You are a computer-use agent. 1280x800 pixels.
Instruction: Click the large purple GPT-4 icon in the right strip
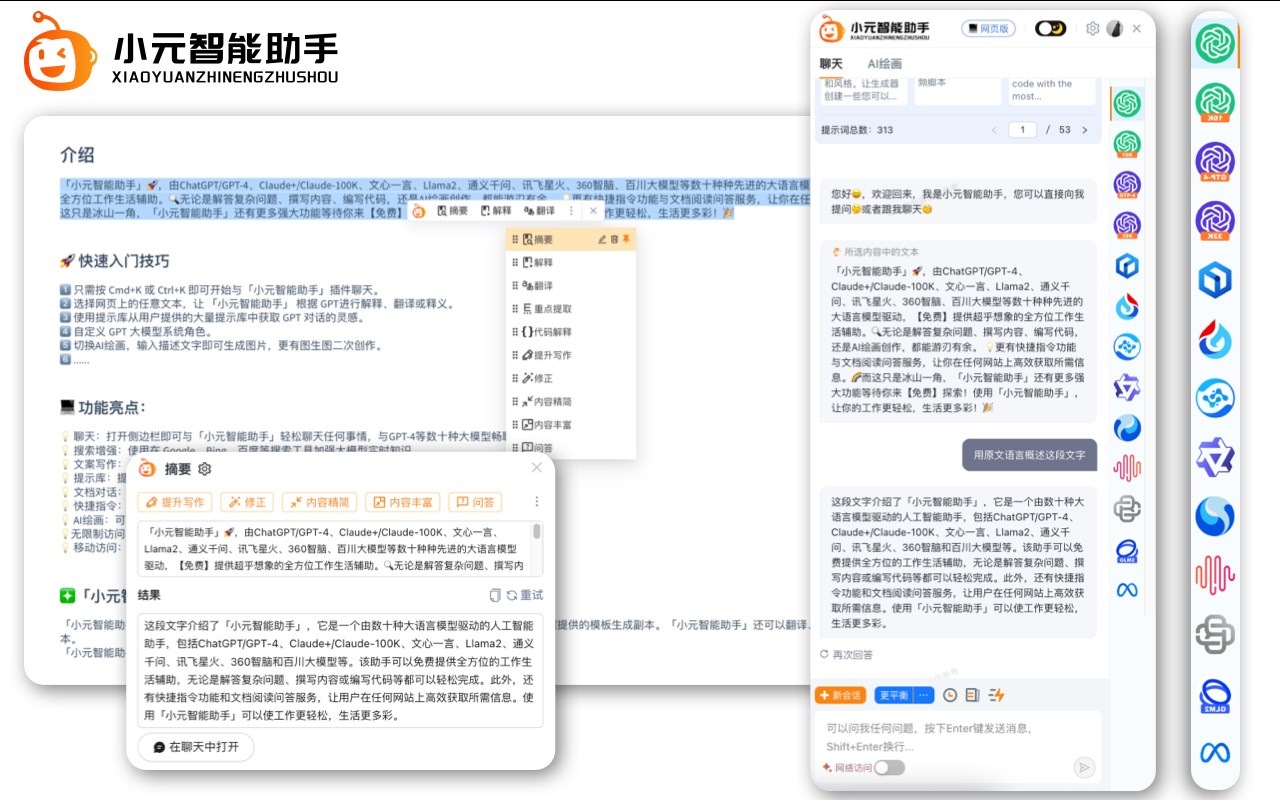(x=1215, y=162)
